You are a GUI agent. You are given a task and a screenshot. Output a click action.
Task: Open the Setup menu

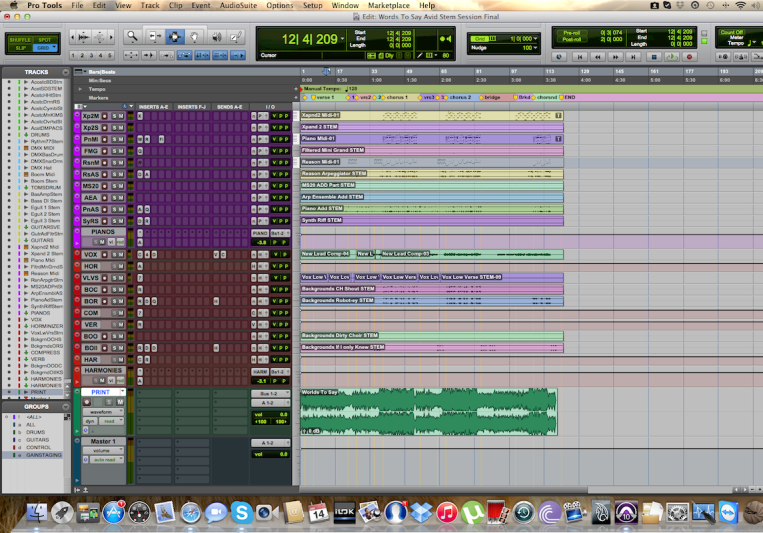tap(312, 5)
